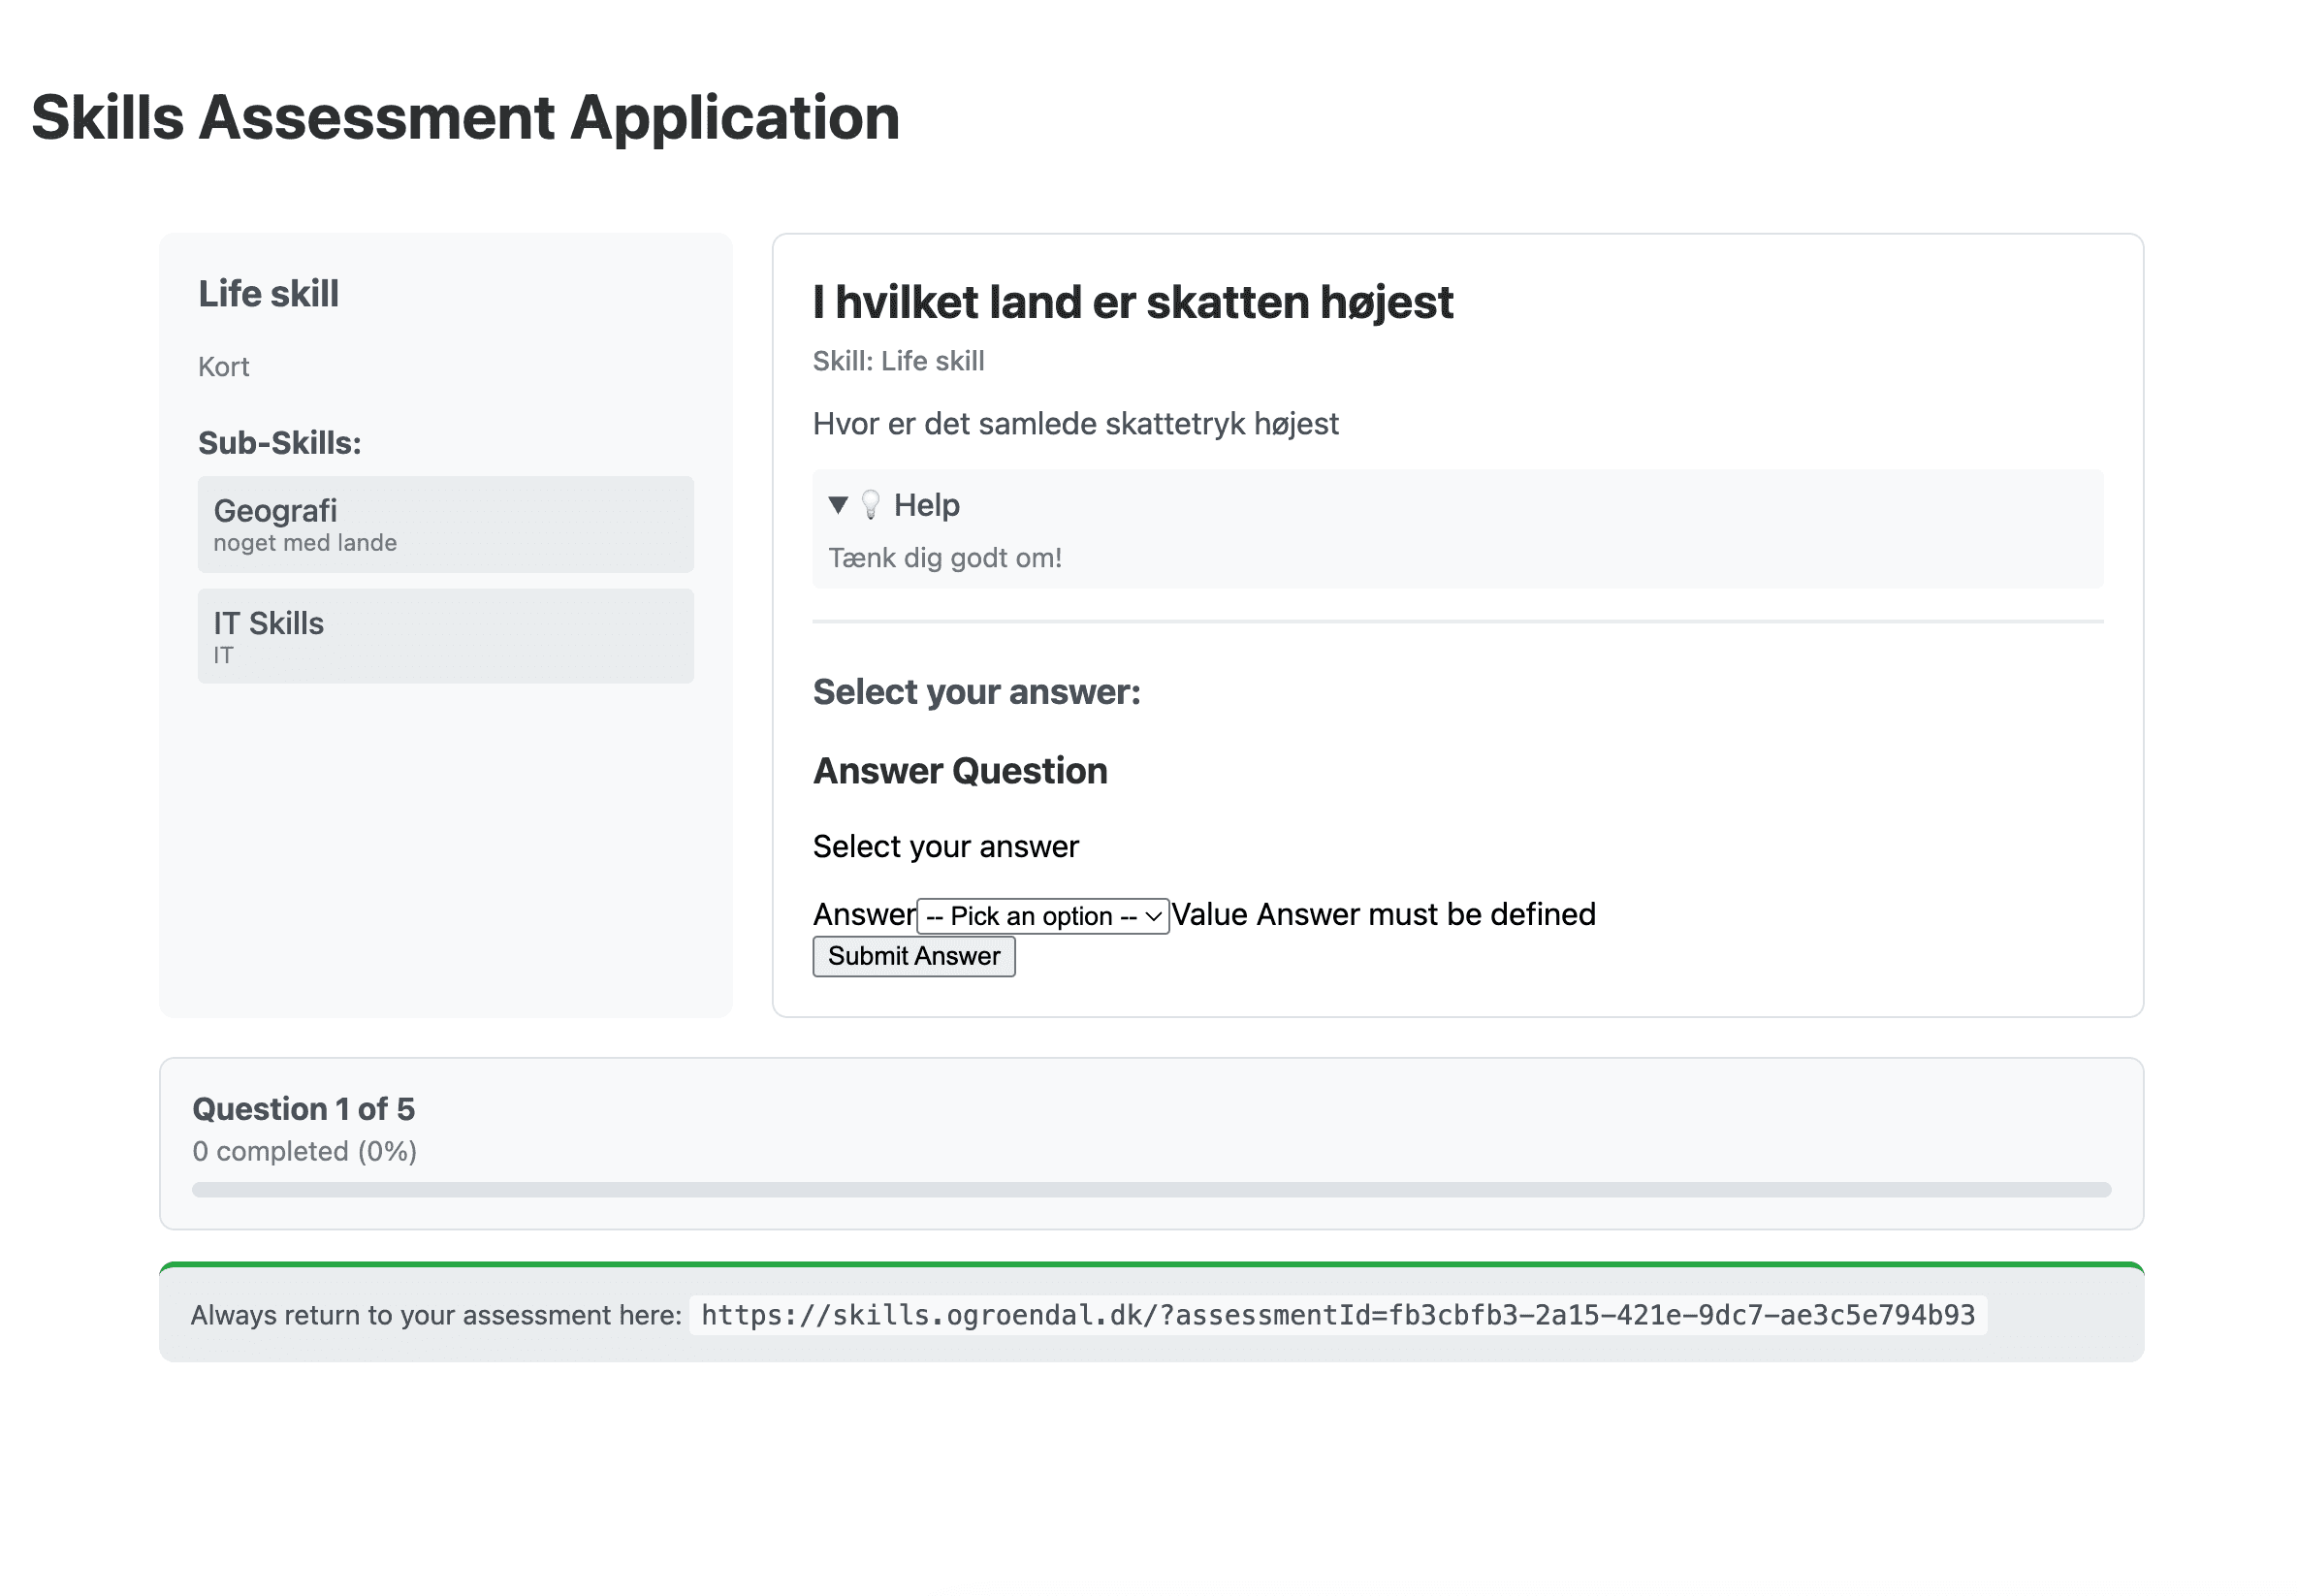Click the lightbulb icon beside Help
Image resolution: width=2298 pixels, height=1596 pixels.
click(x=870, y=505)
